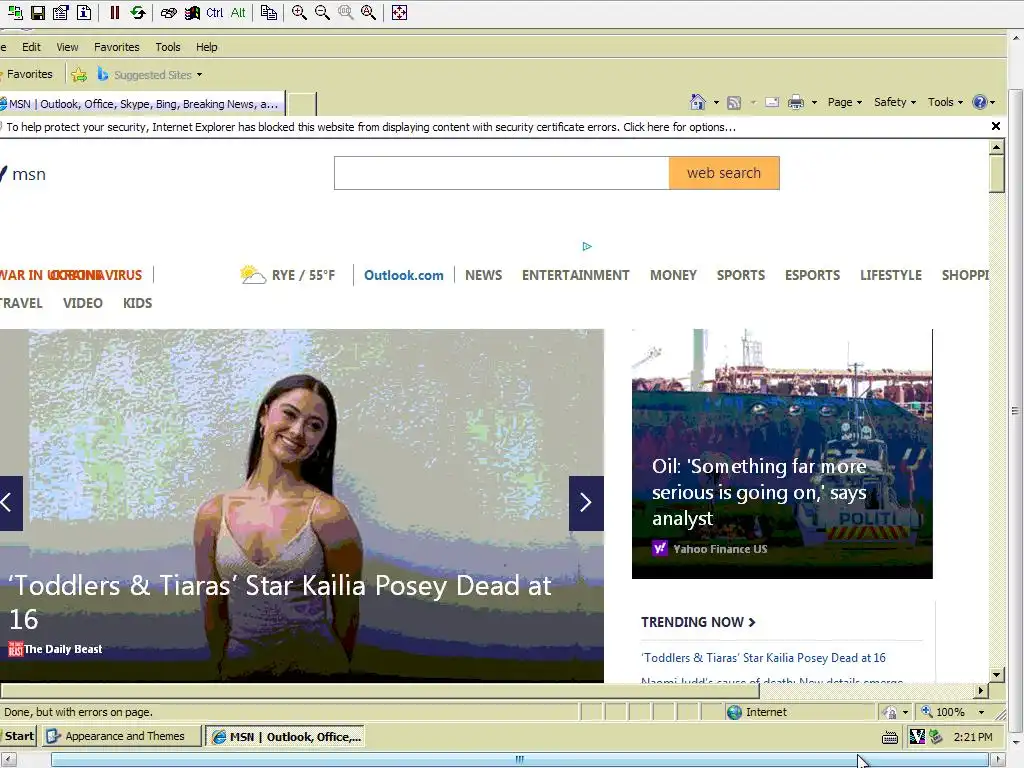Click the browser vertical scrollbar thumb

[997, 173]
